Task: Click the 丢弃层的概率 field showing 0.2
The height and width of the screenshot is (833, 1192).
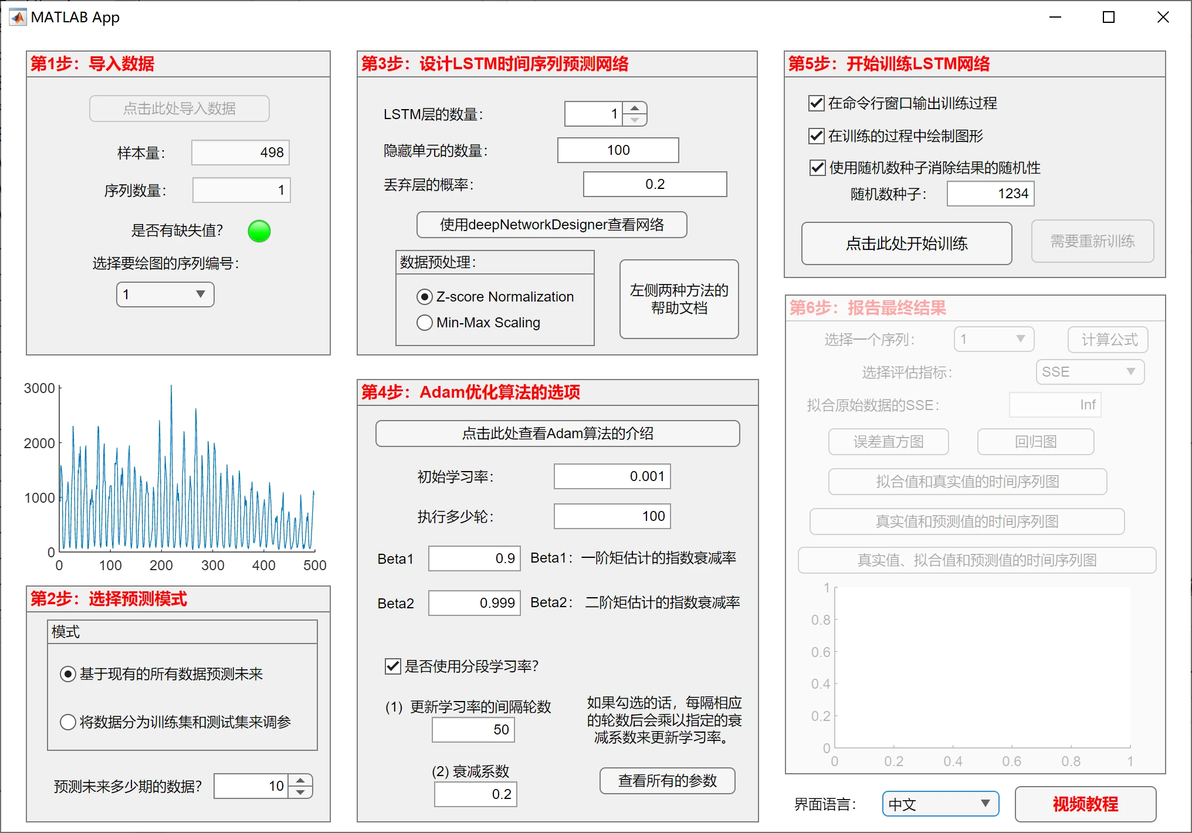Action: [655, 184]
